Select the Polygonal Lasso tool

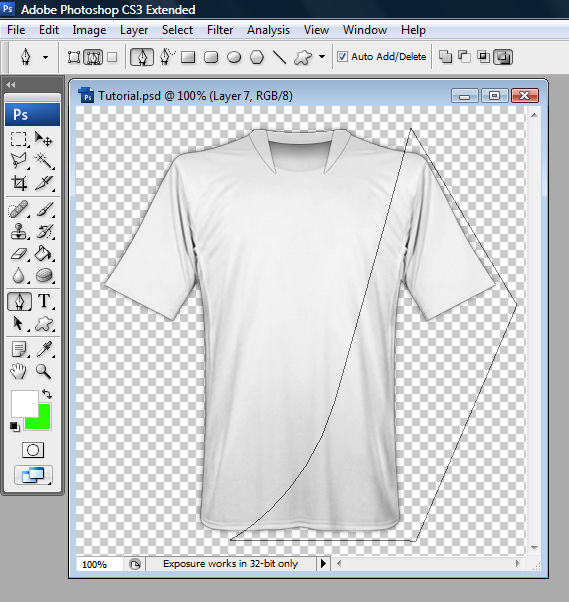click(x=18, y=160)
